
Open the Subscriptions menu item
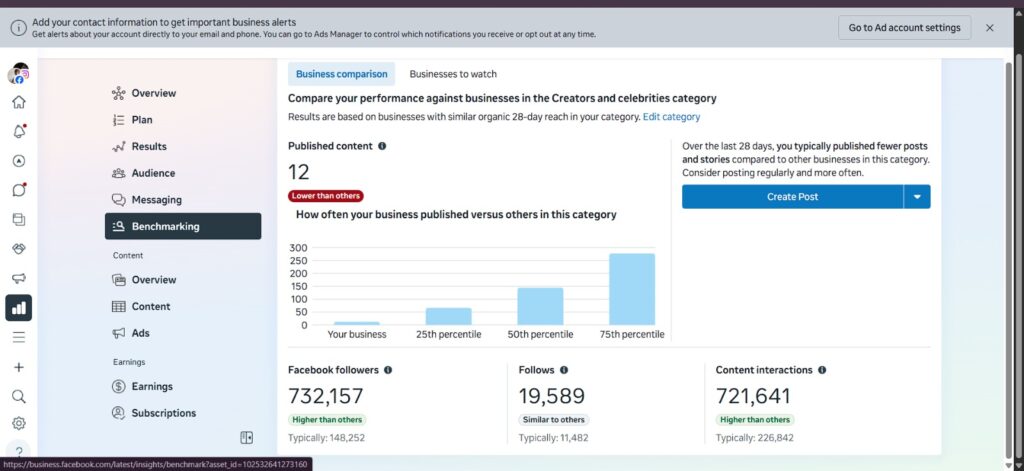183,414
